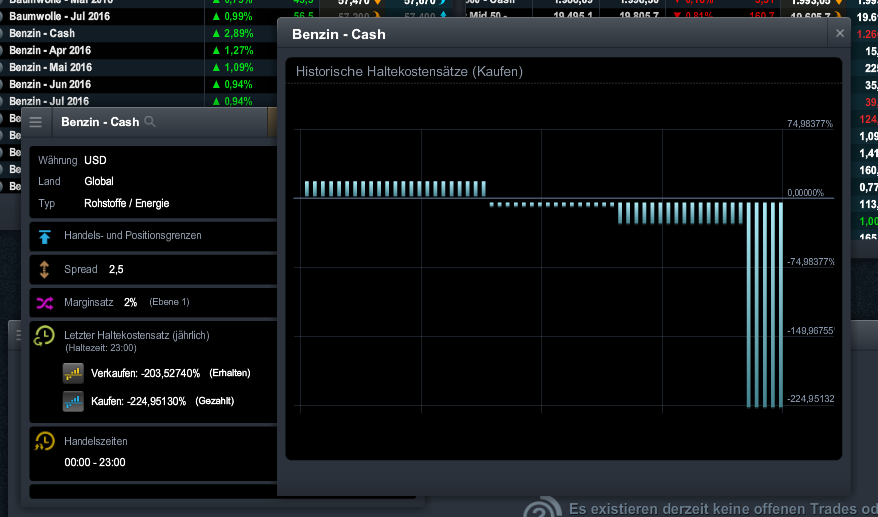Click the blue Handels- und Positionsgrenzen arrow icon

pyautogui.click(x=44, y=236)
